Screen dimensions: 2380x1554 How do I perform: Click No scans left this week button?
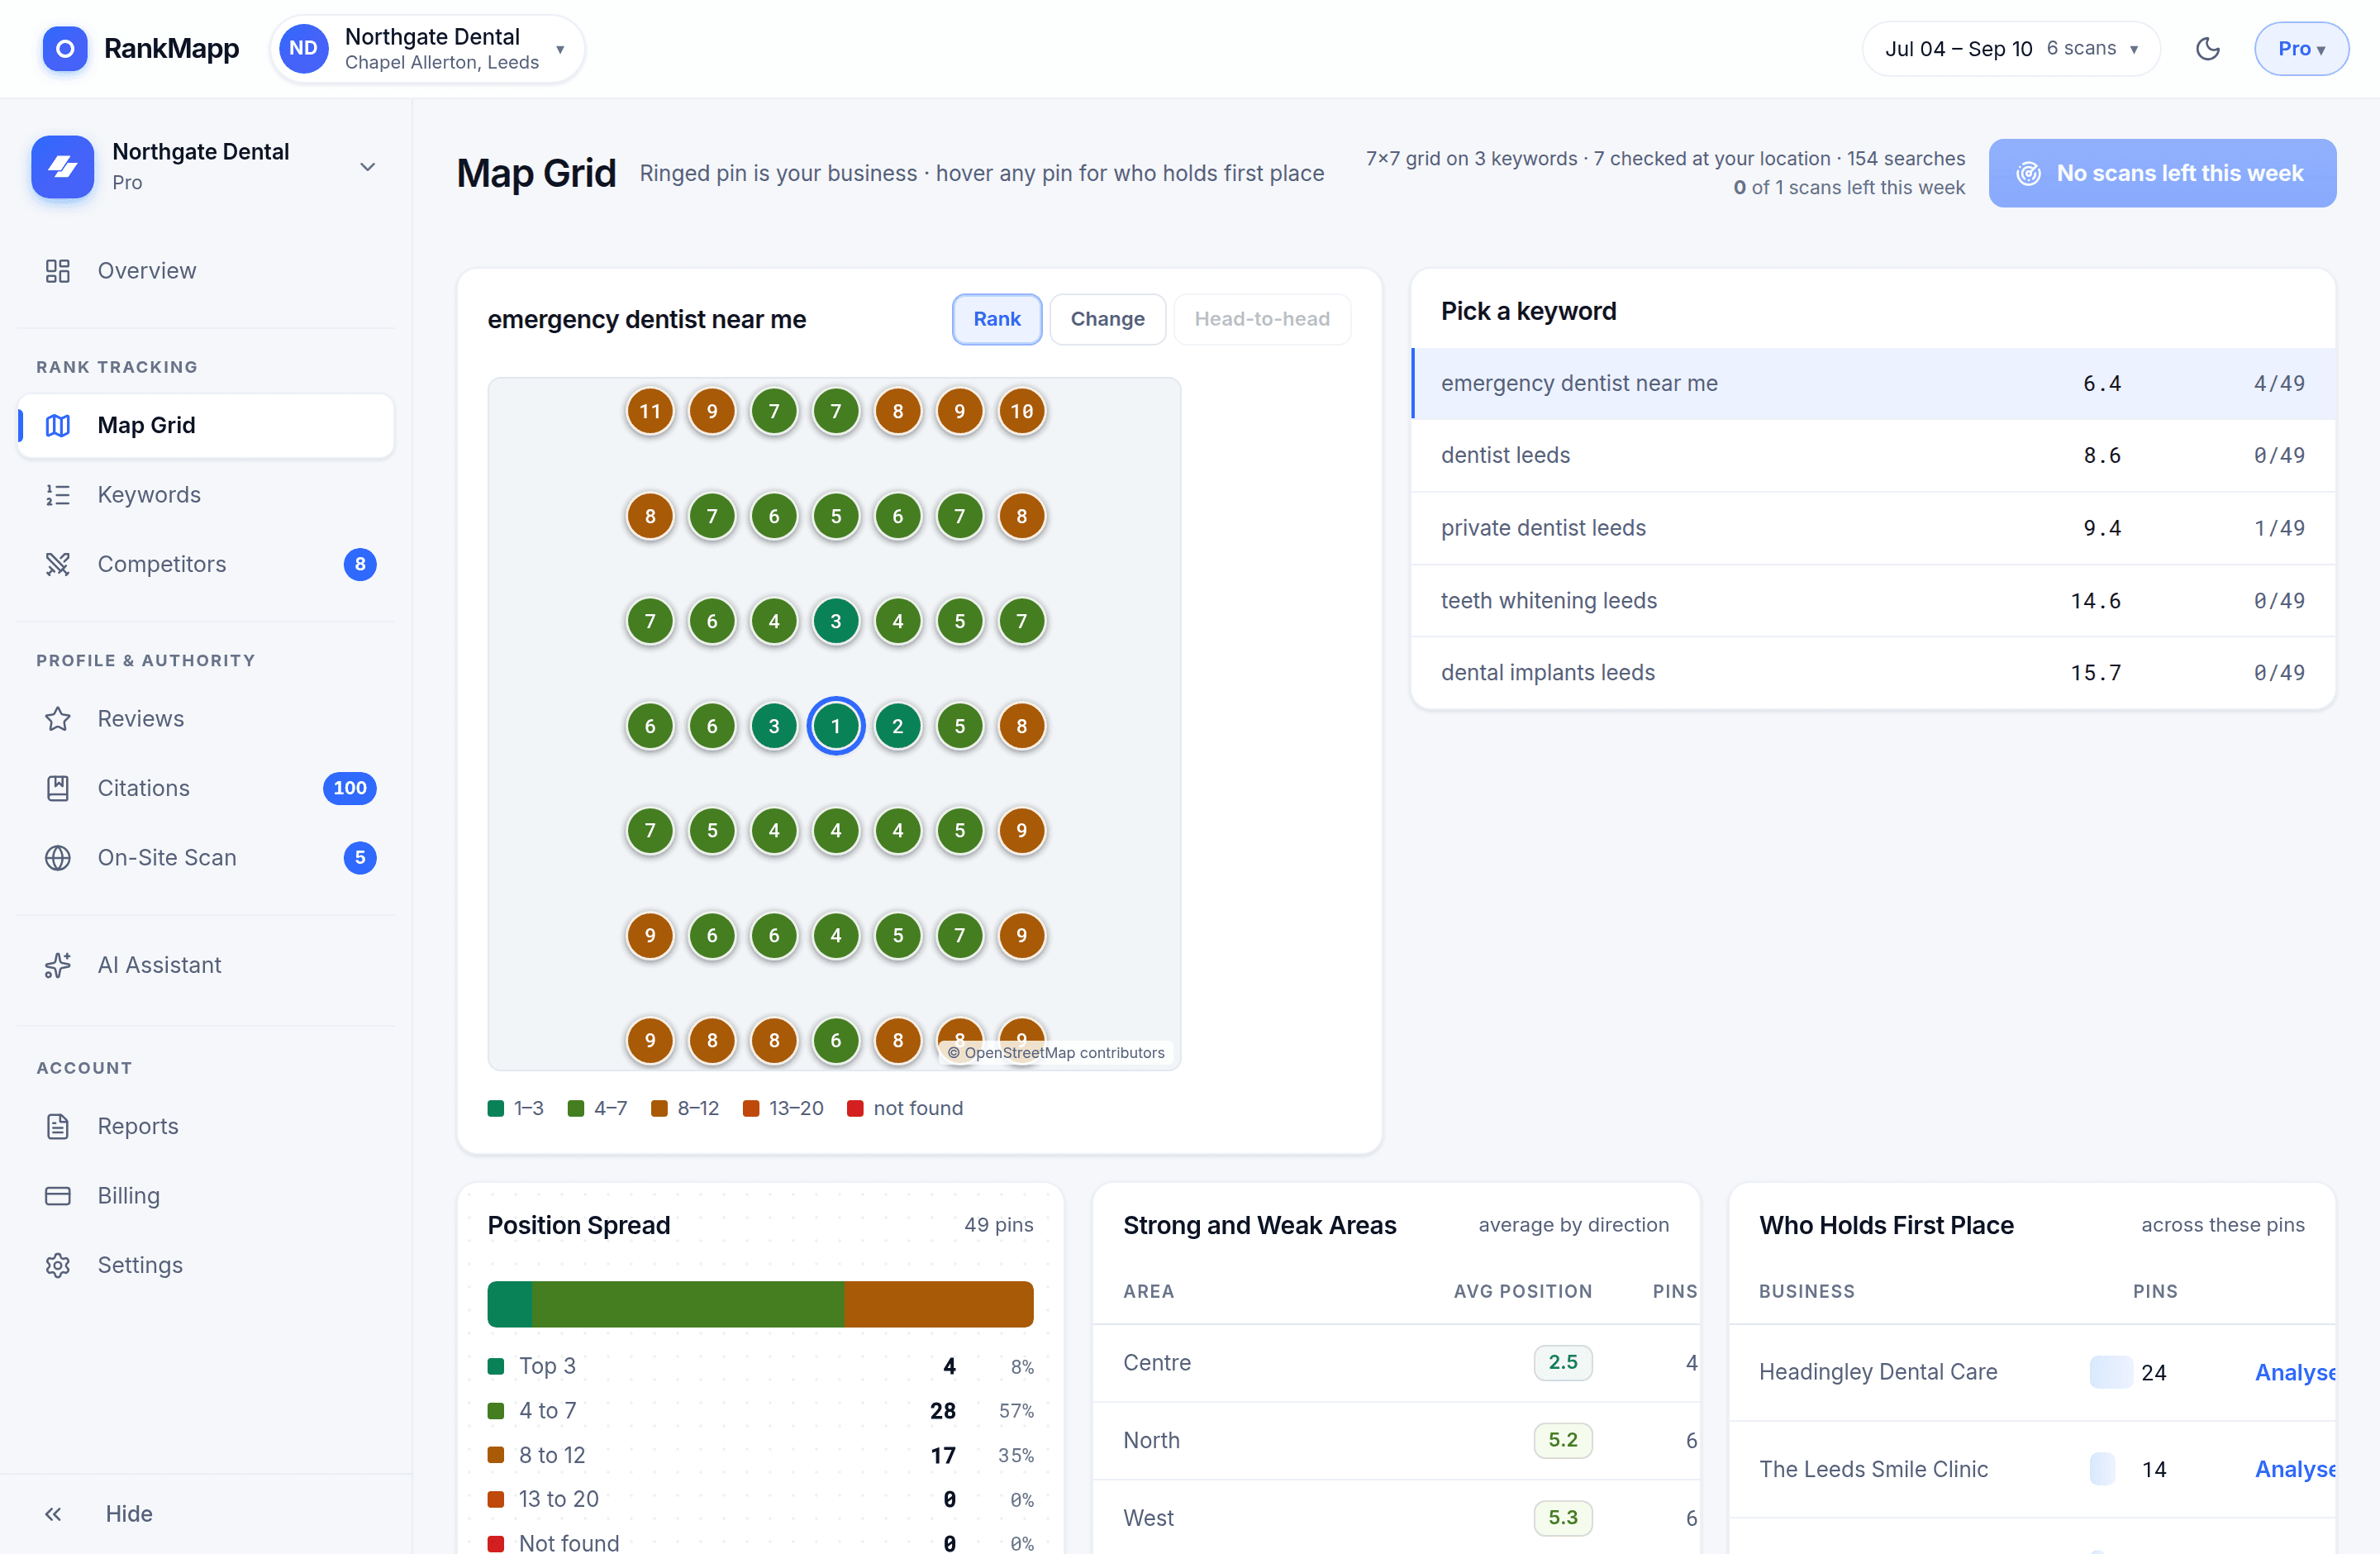click(x=2162, y=173)
